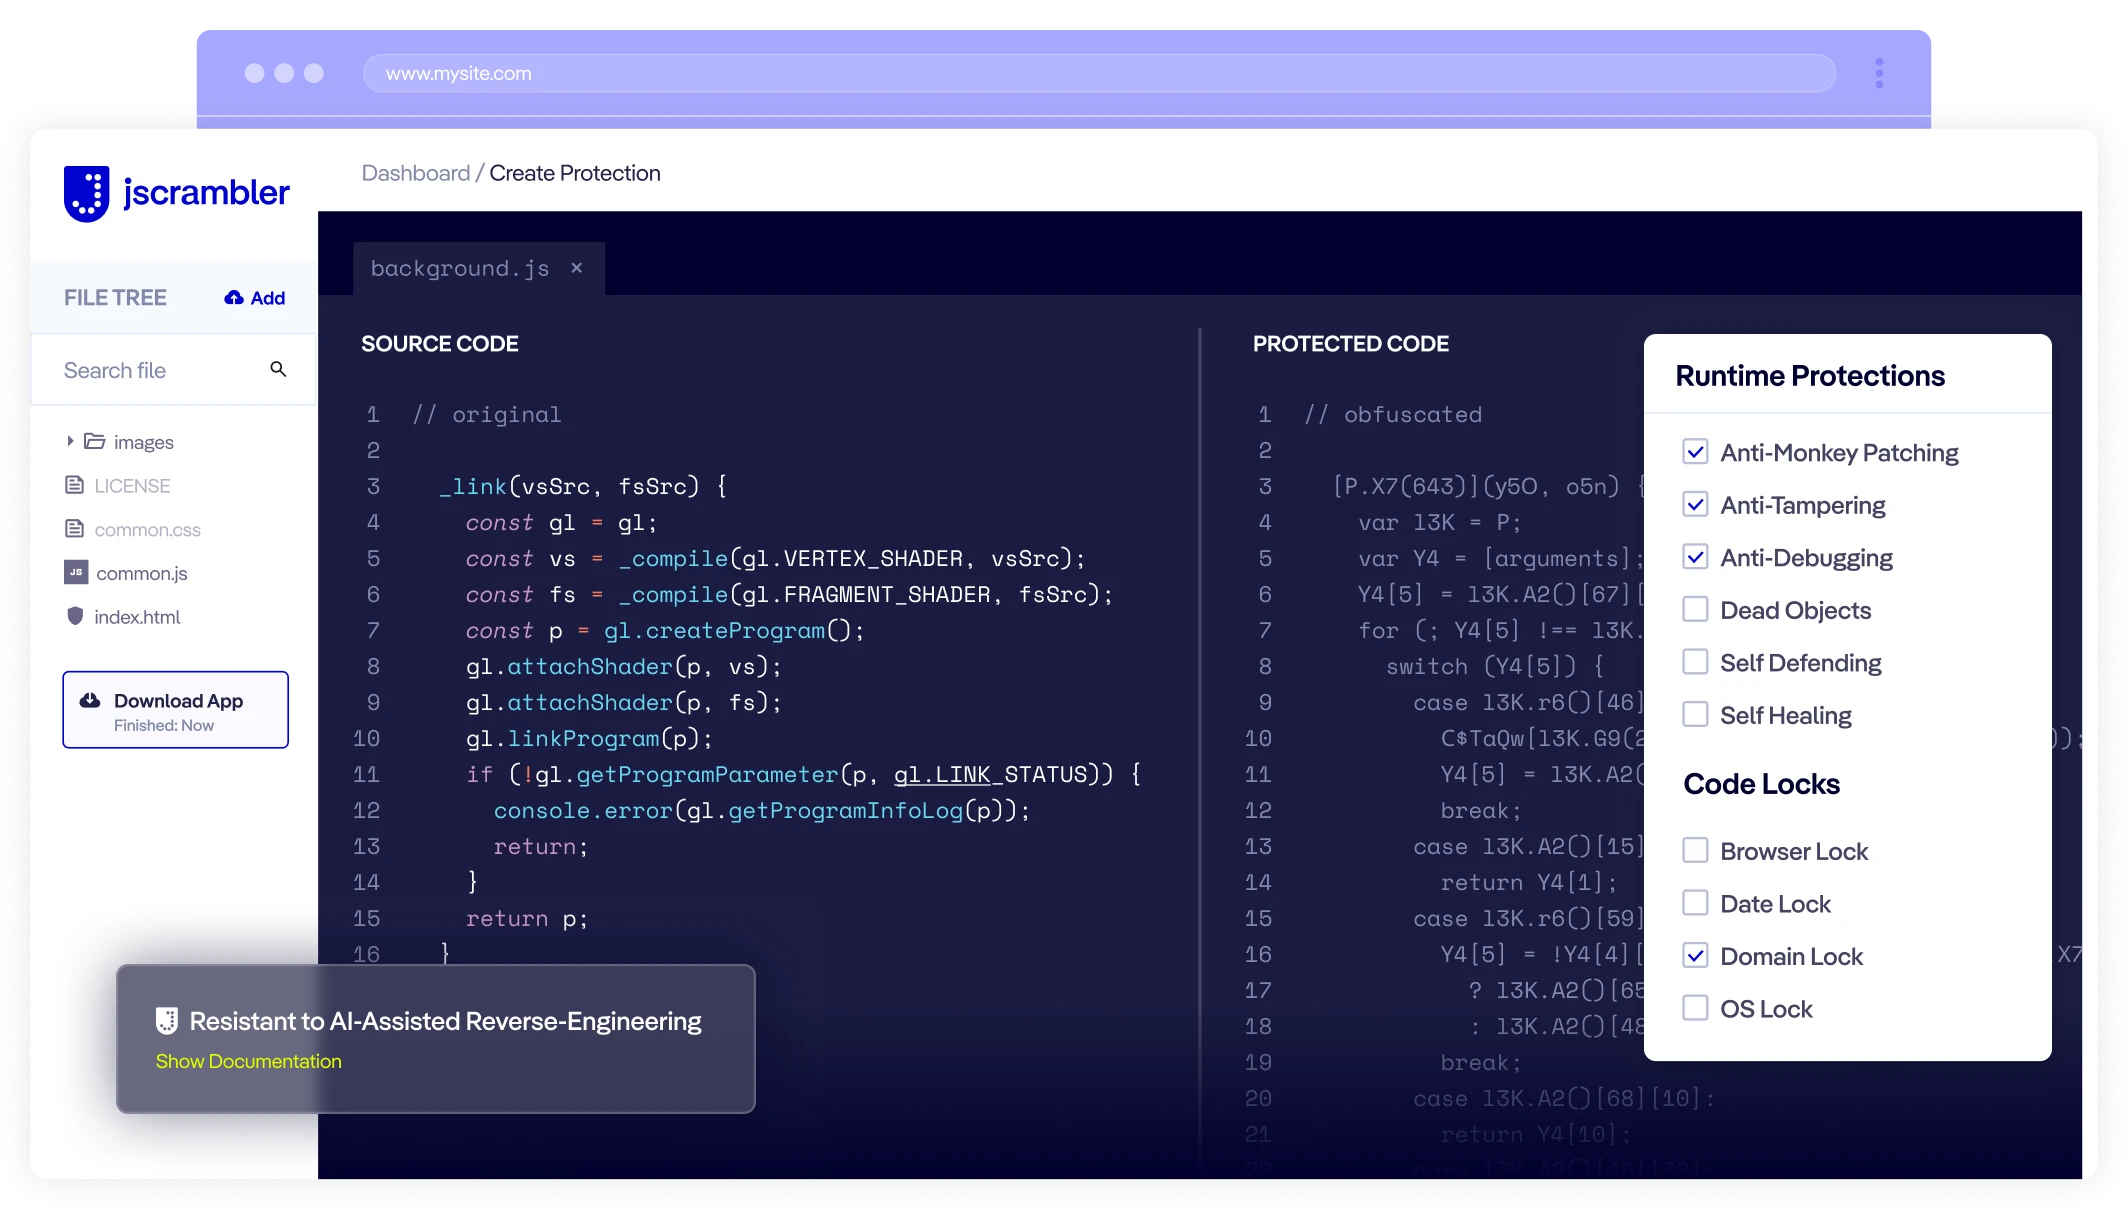Click the Create Protection breadcrumb
The width and height of the screenshot is (2128, 1210).
pos(575,173)
